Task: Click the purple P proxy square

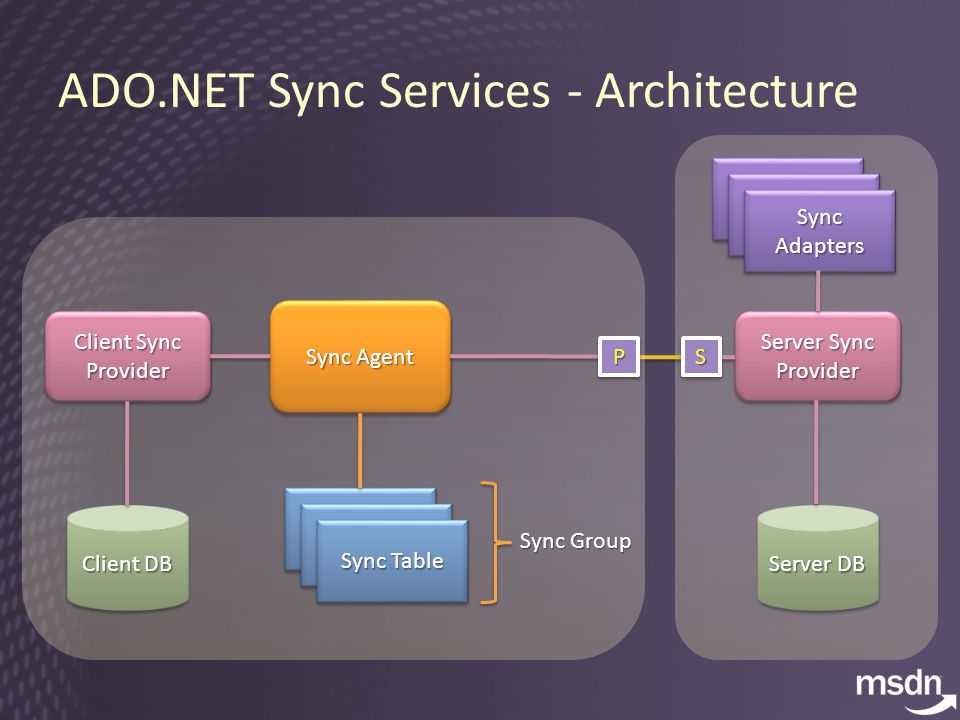Action: (x=619, y=356)
